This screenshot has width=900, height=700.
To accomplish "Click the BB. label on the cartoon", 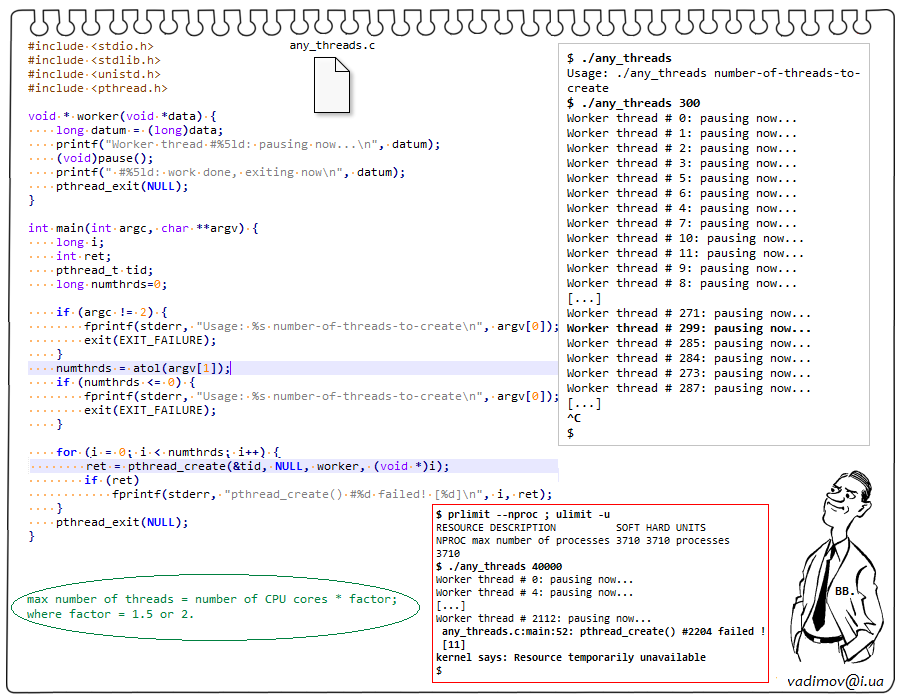I will pyautogui.click(x=843, y=591).
